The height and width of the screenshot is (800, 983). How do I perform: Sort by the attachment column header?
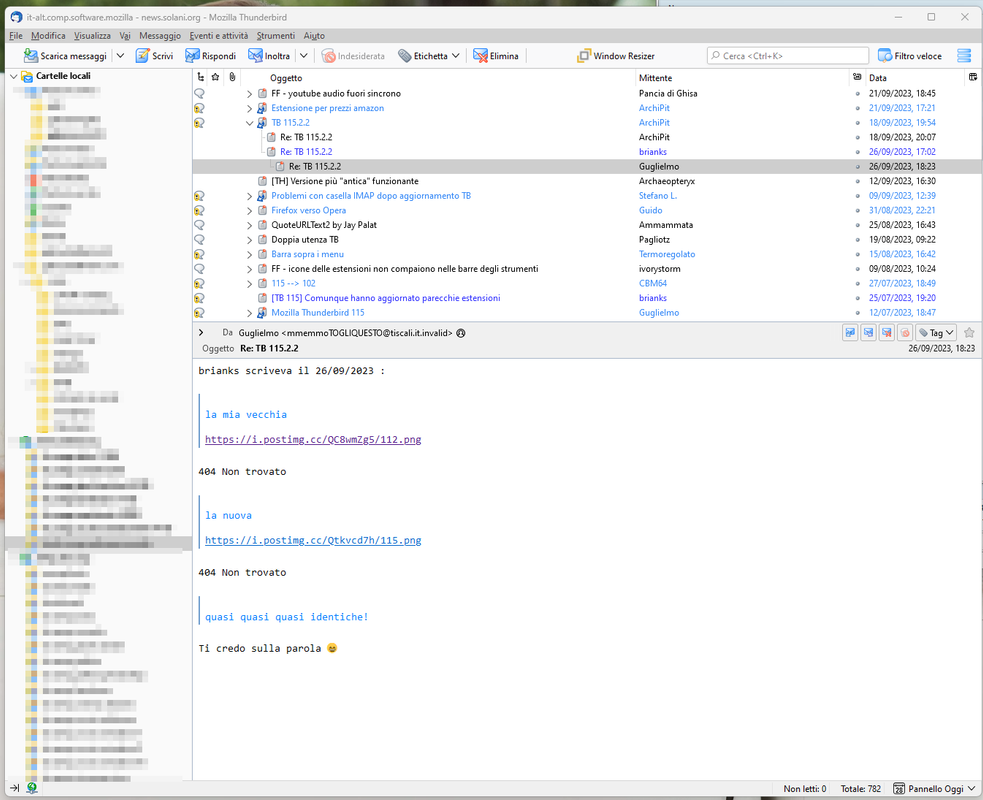point(232,77)
